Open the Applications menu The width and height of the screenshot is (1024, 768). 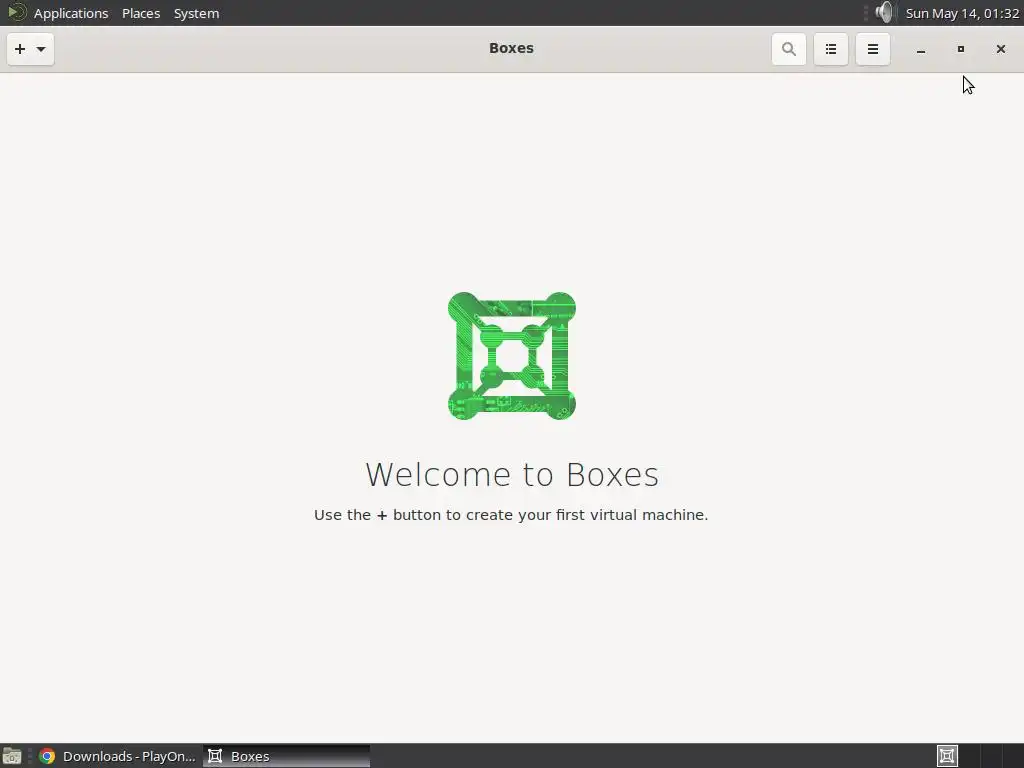(x=71, y=13)
